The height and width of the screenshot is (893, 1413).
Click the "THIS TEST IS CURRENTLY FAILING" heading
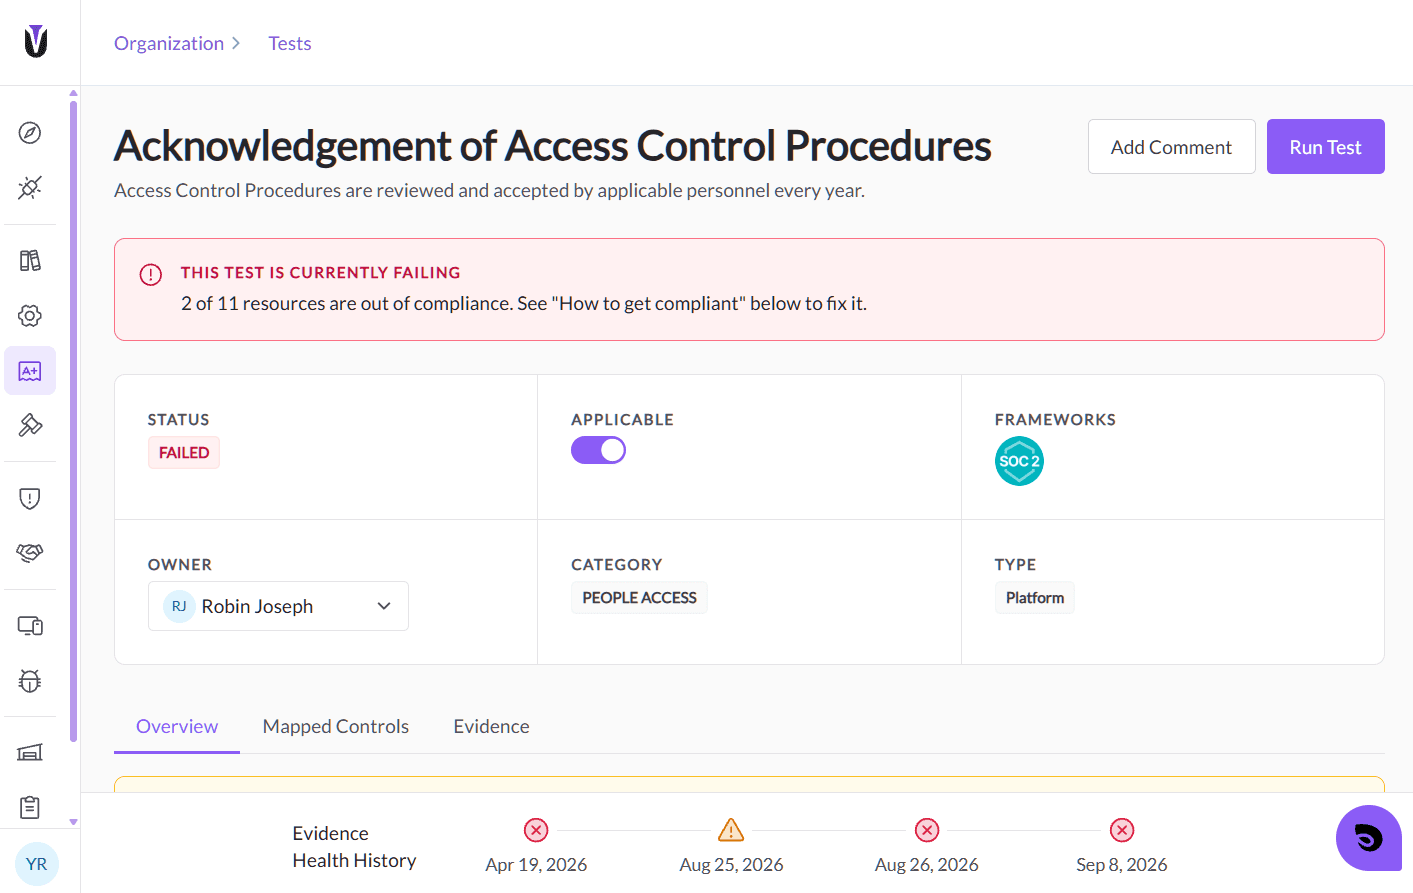coord(321,273)
